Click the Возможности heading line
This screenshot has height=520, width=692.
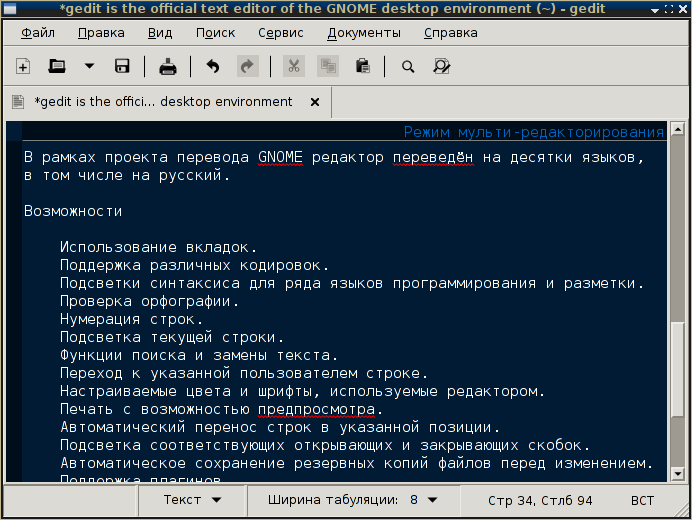coord(73,211)
